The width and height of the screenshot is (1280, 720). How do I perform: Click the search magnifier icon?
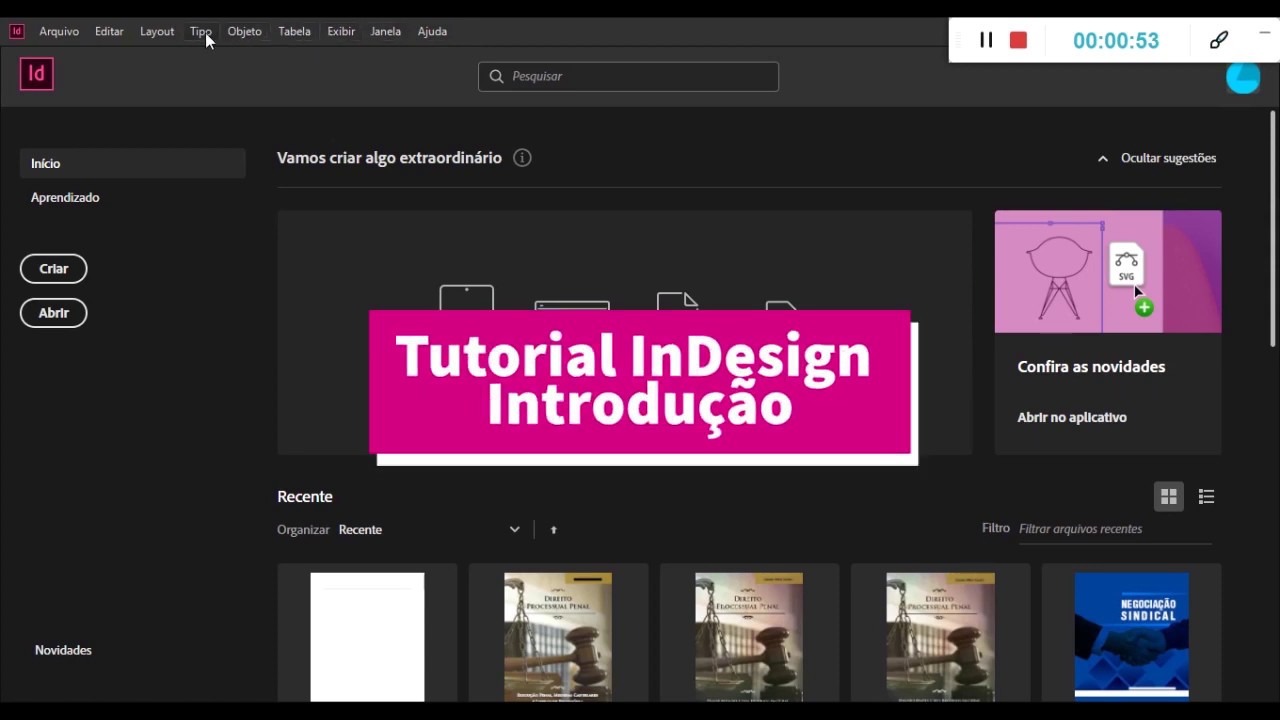[496, 76]
